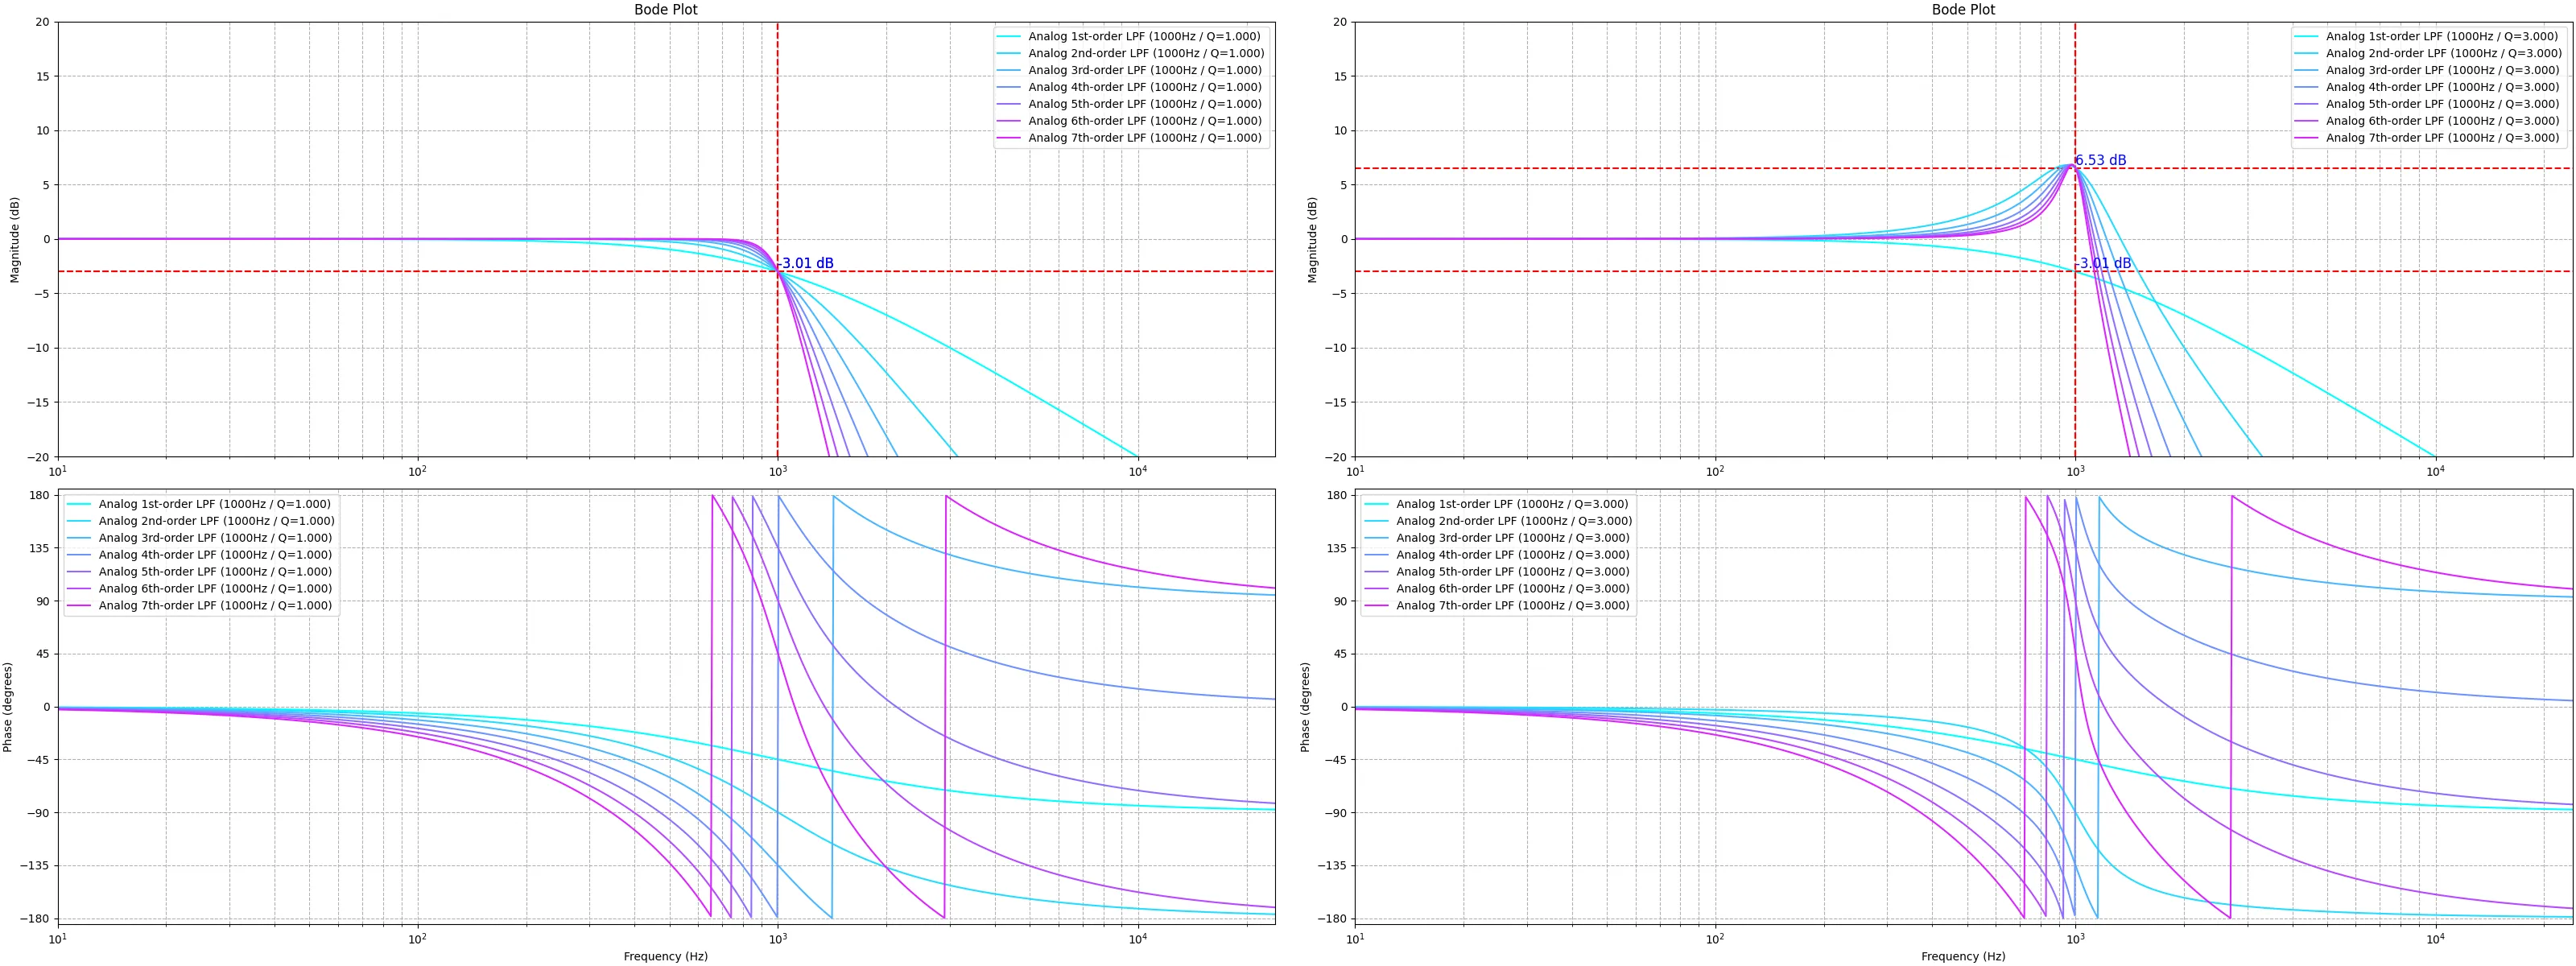The height and width of the screenshot is (966, 2576).
Task: Click 7th-order line swatch in Q=1.000 magnitude legend
Action: (1009, 138)
